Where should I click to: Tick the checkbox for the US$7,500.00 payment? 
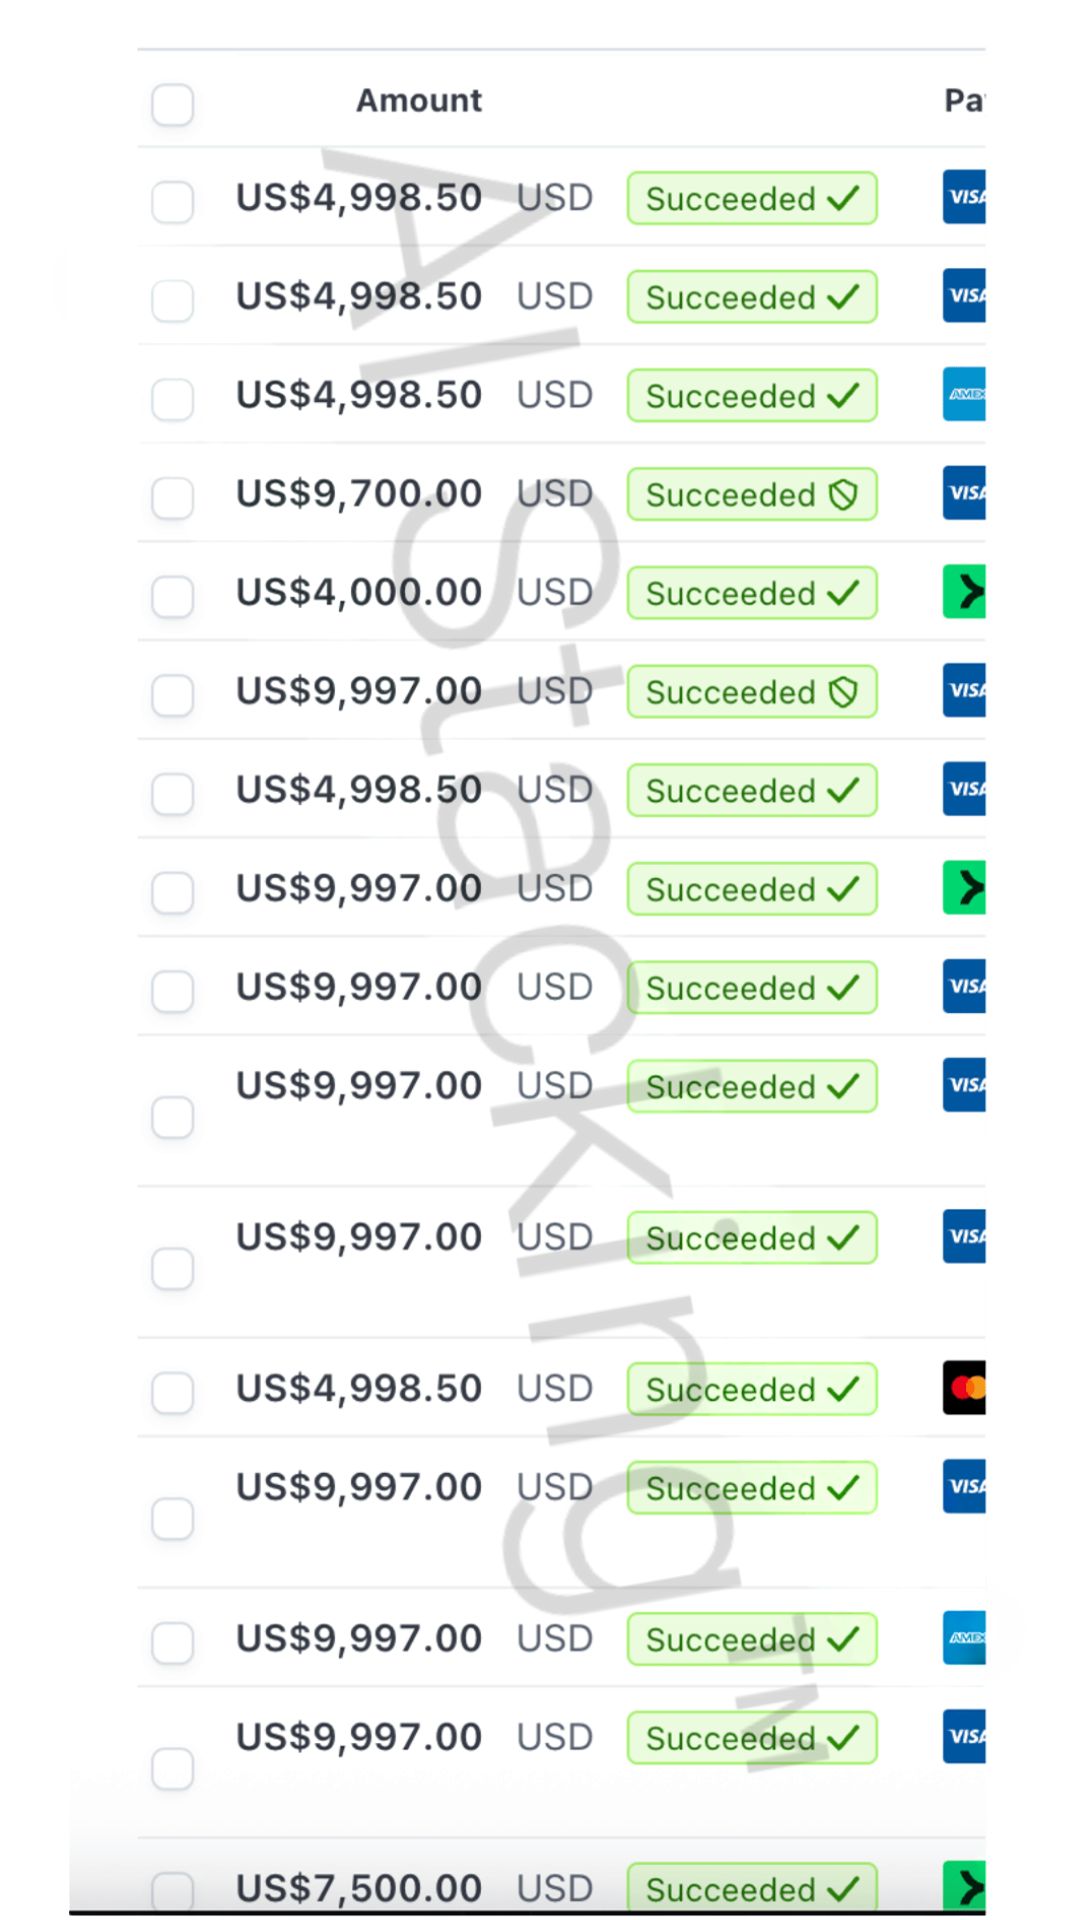point(172,1890)
